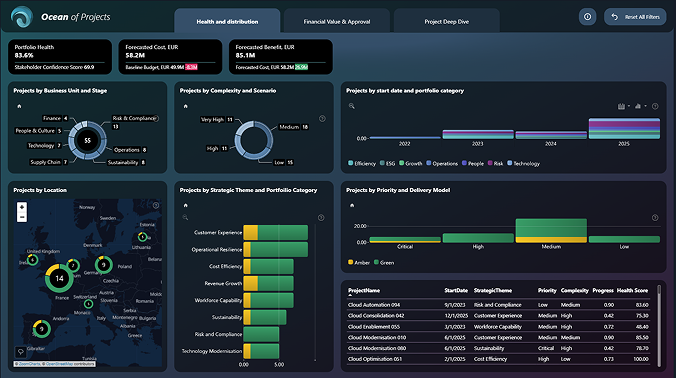Select the Medium priority bar
The image size is (676, 378).
pos(551,231)
